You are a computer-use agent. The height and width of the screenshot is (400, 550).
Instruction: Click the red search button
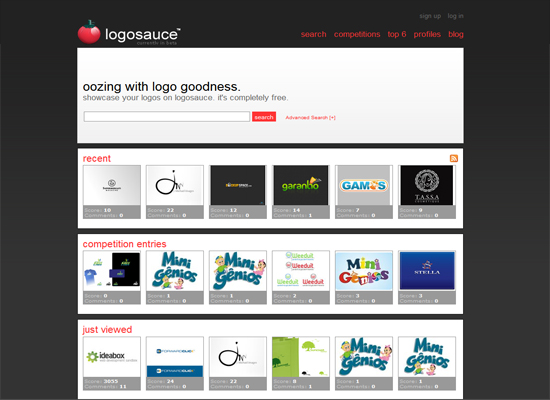click(x=264, y=117)
